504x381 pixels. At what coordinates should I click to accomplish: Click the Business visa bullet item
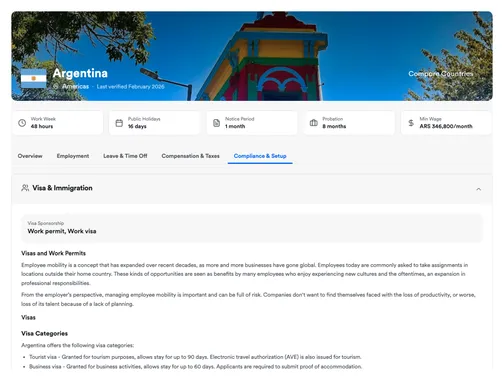(x=195, y=367)
